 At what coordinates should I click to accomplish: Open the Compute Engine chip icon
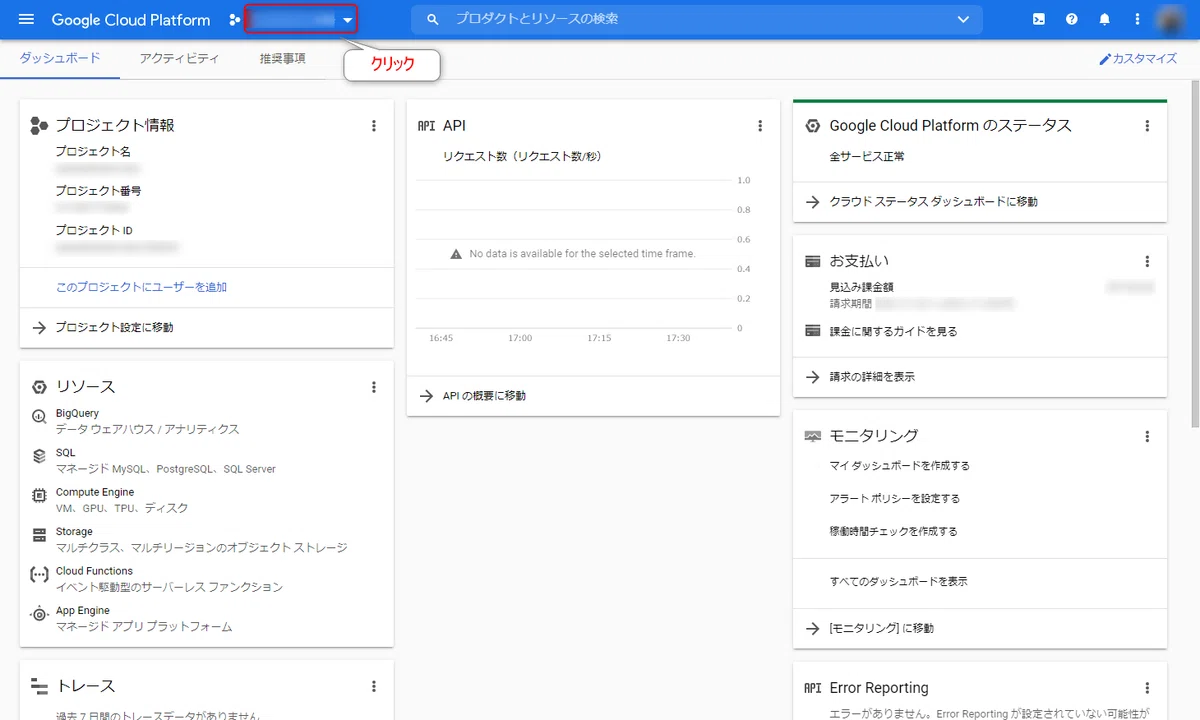[39, 495]
